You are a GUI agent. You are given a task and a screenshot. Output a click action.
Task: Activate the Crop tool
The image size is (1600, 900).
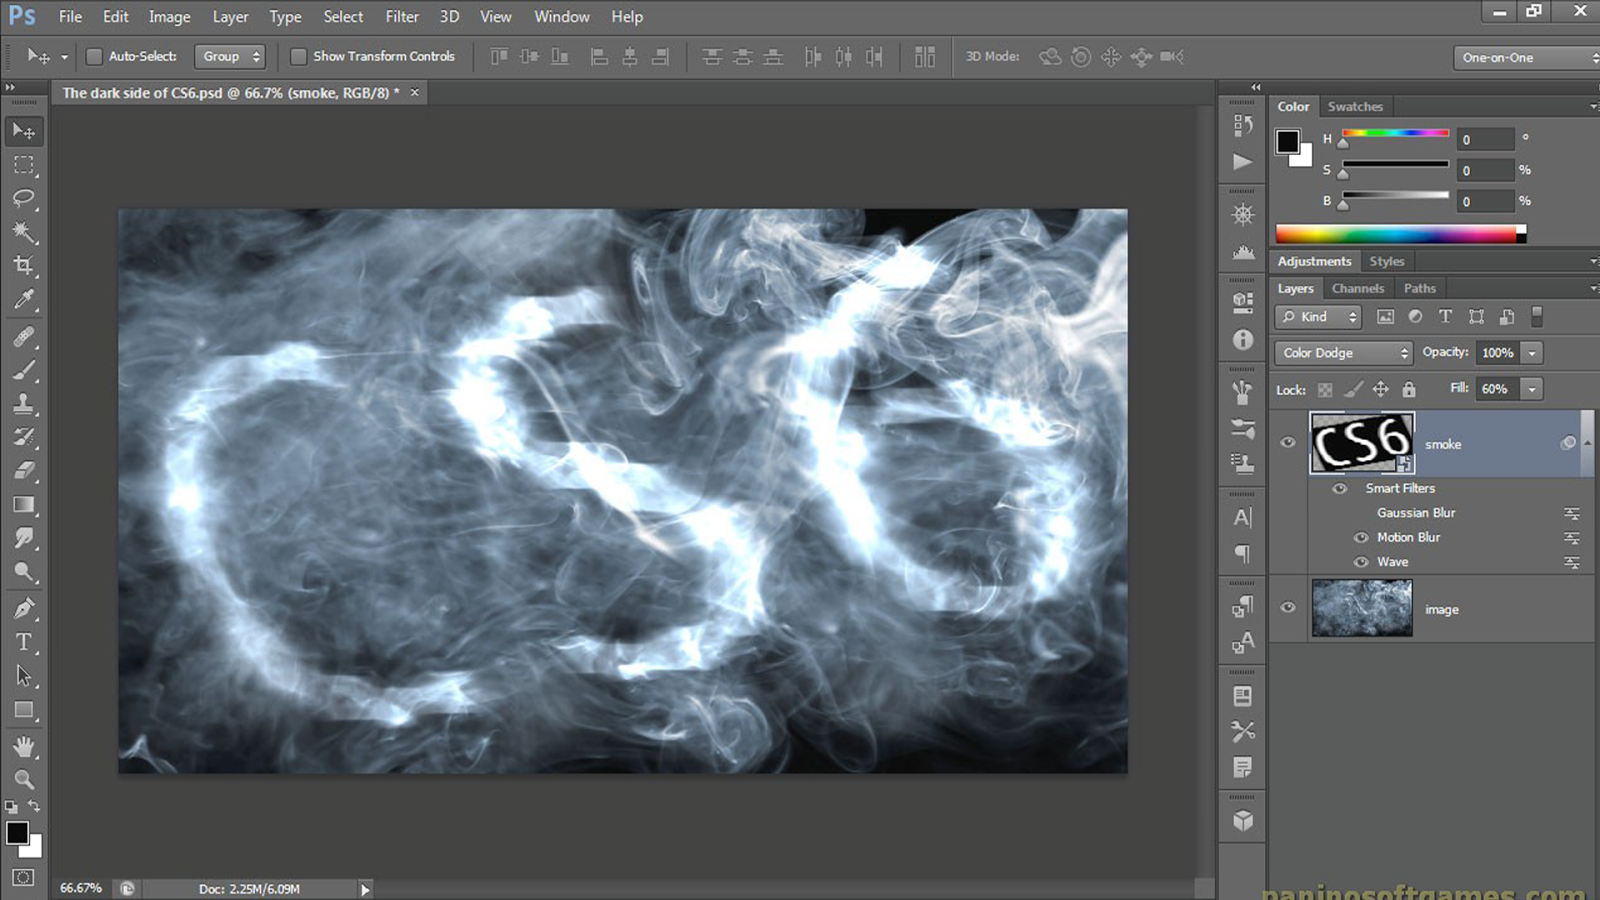(24, 266)
